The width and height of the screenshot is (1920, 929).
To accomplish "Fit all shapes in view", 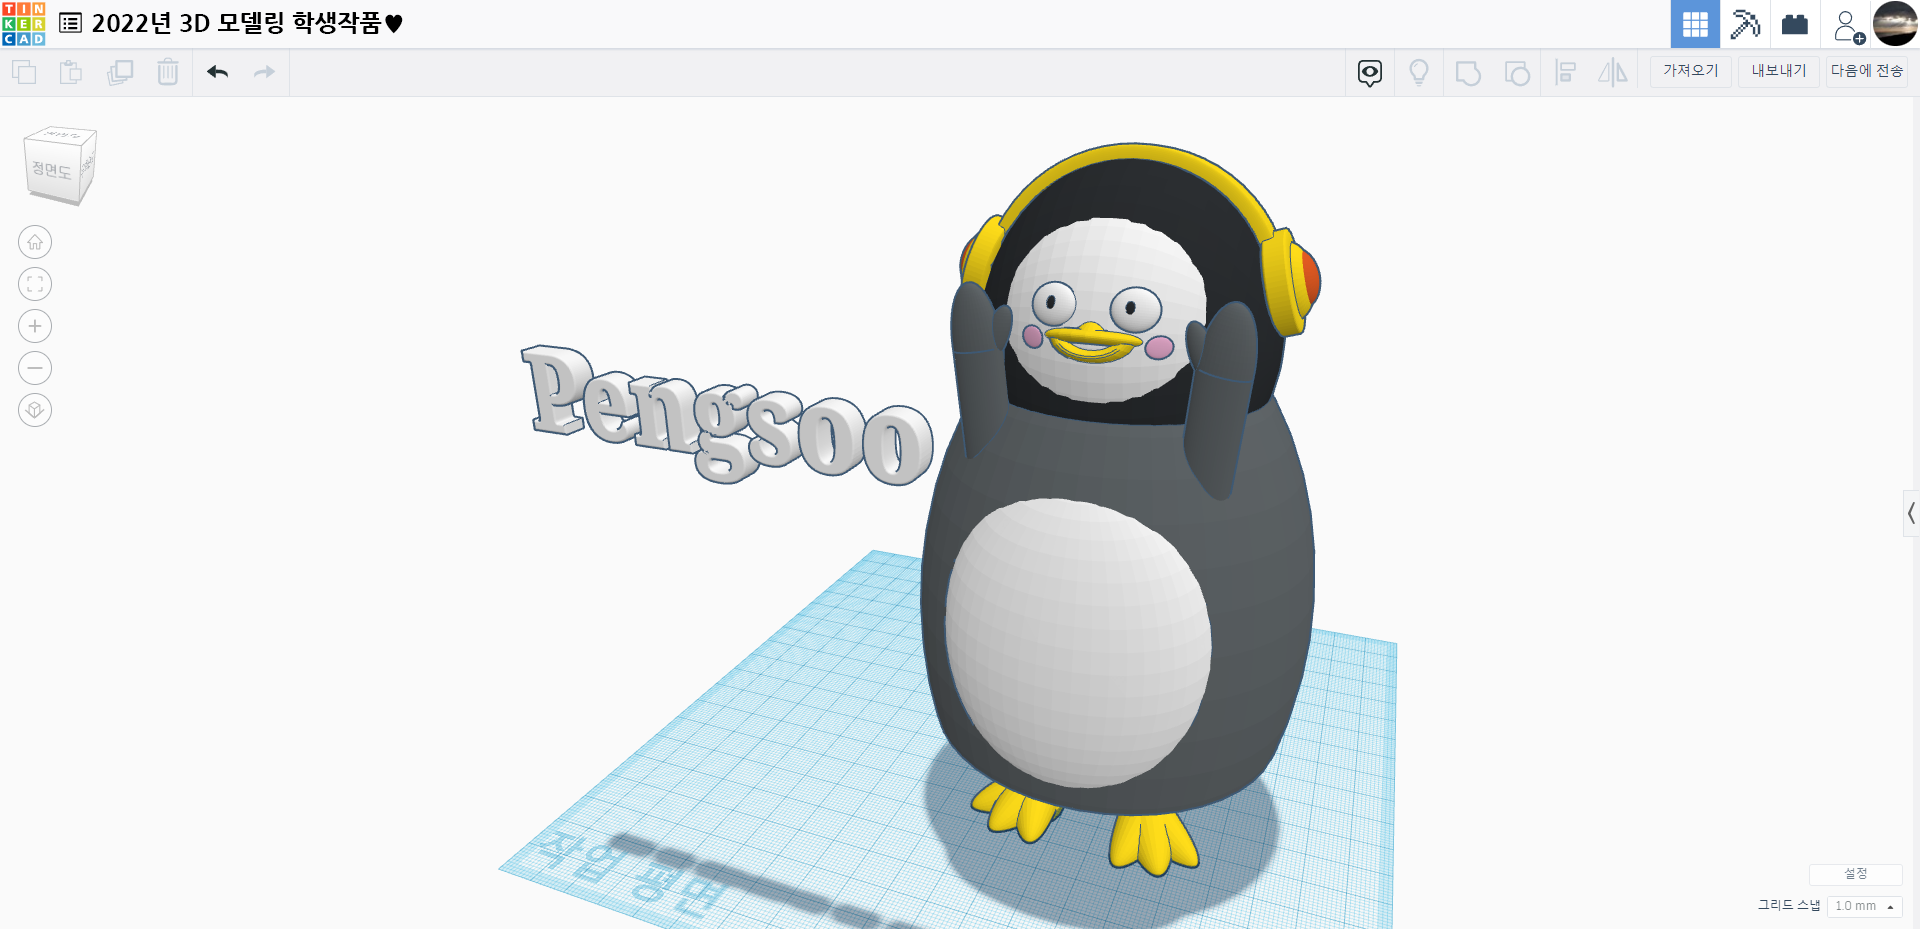I will [35, 284].
